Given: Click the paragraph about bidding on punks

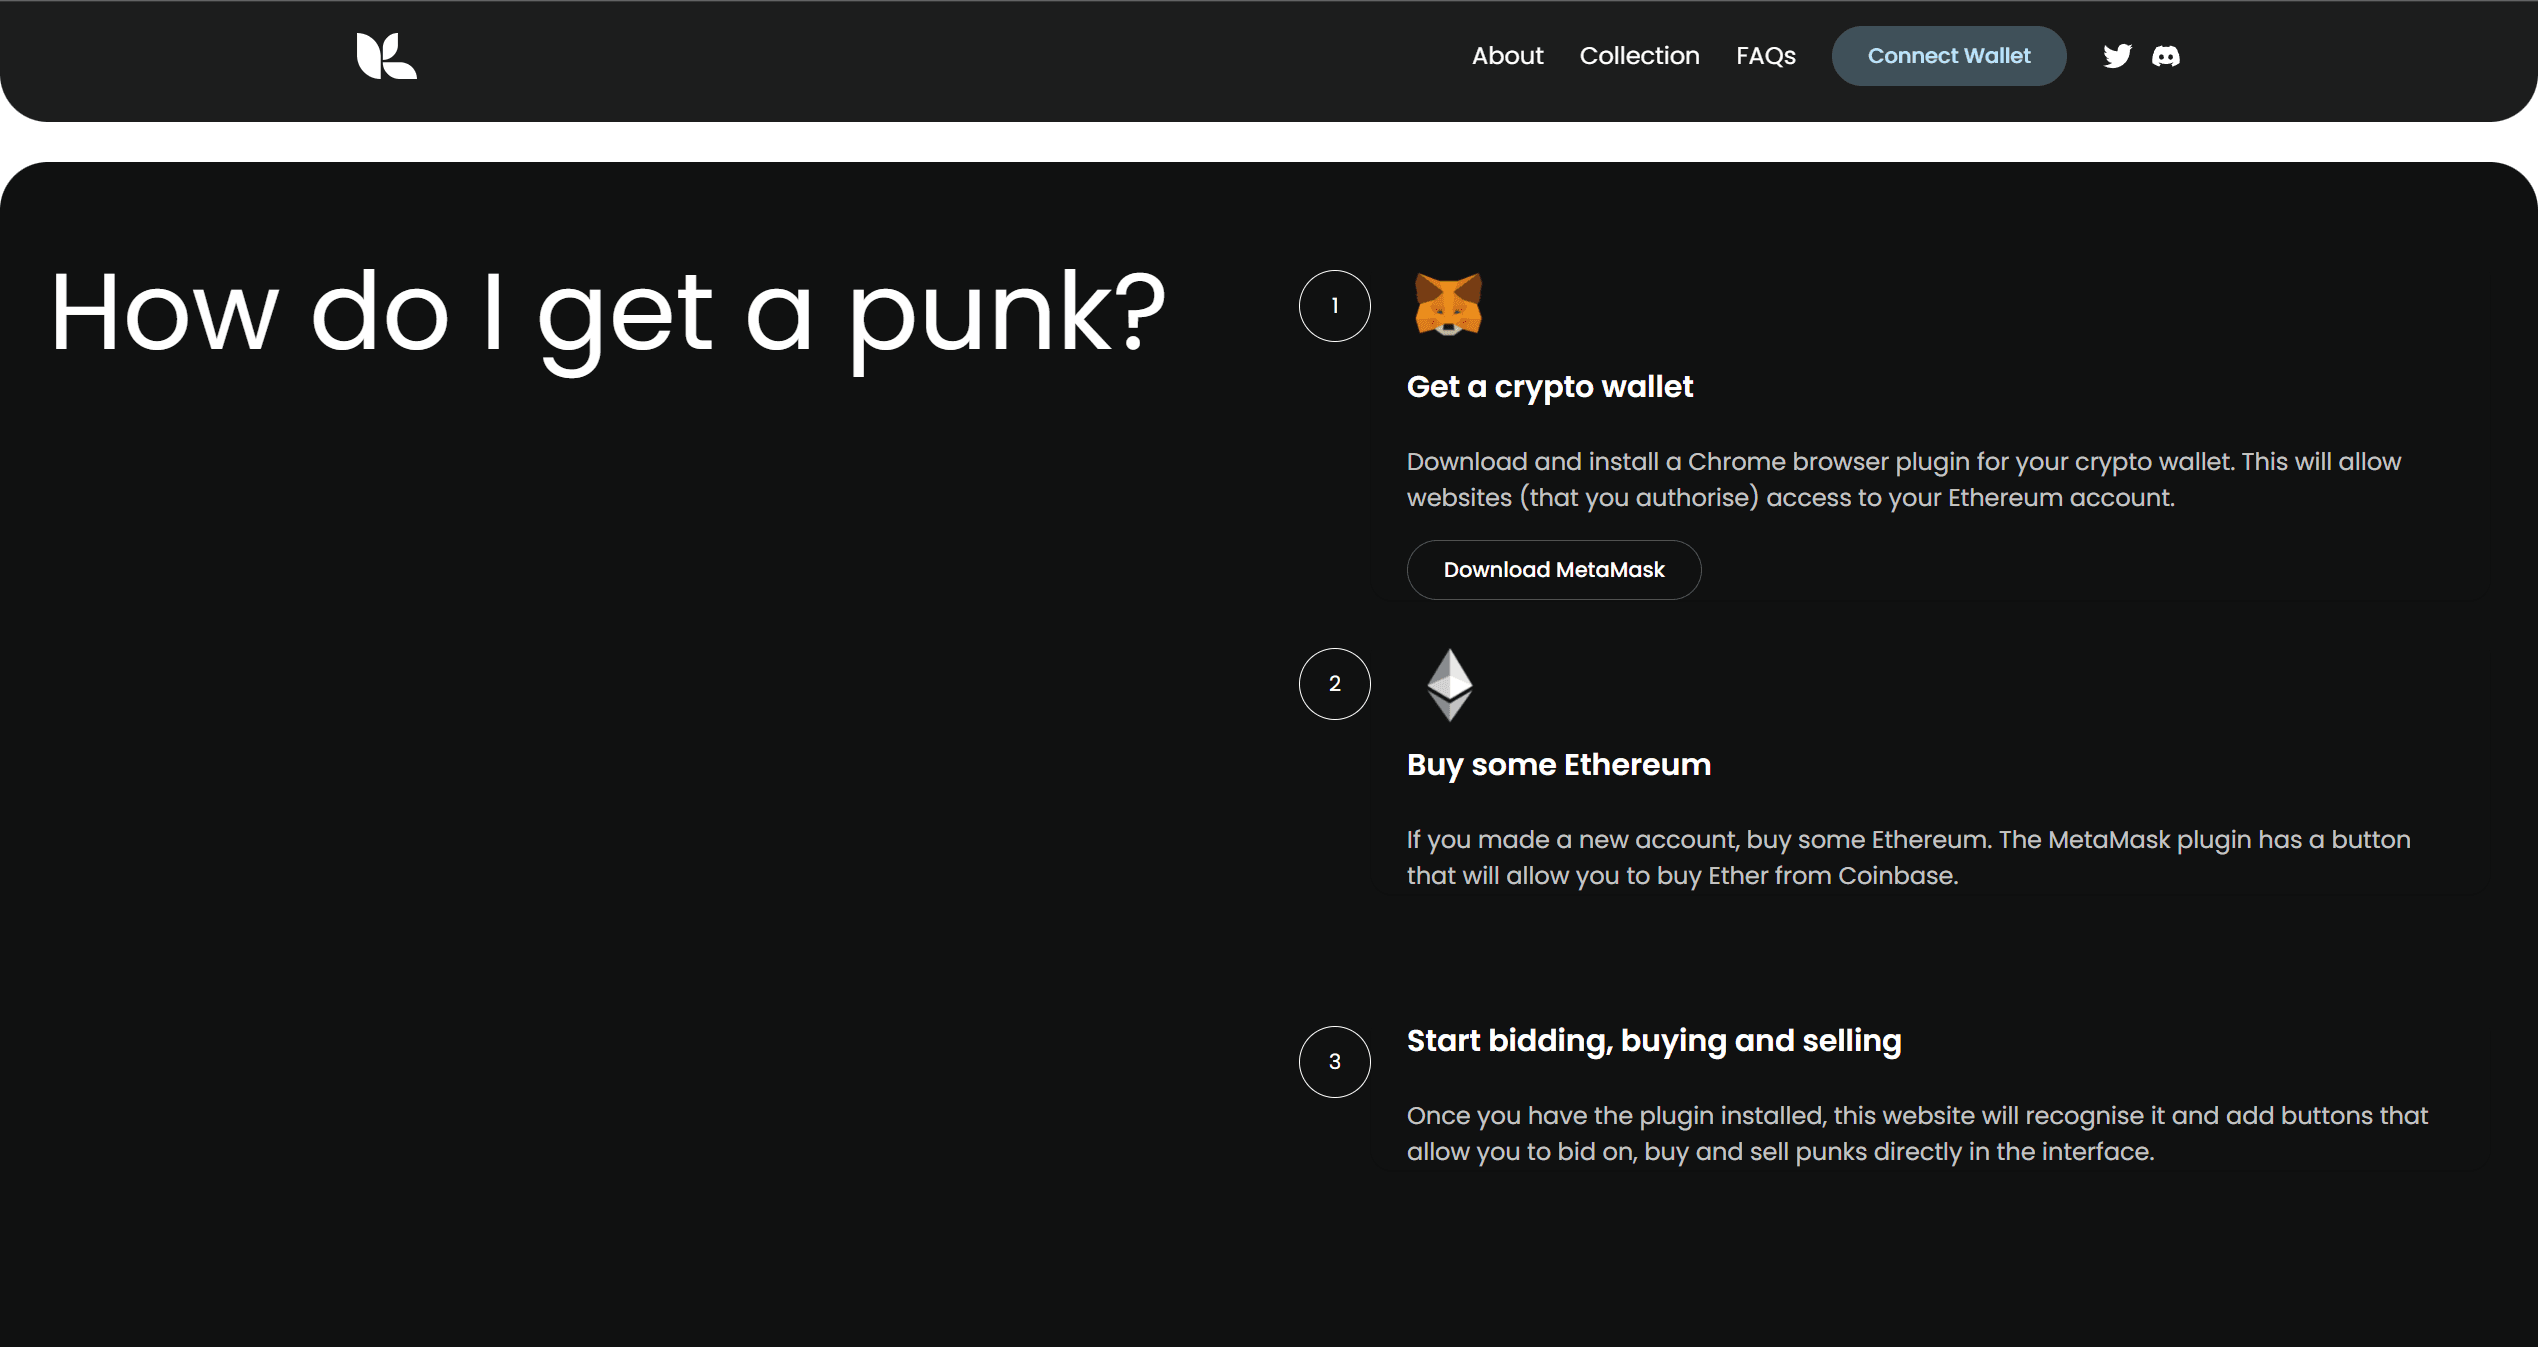Looking at the screenshot, I should 1916,1134.
